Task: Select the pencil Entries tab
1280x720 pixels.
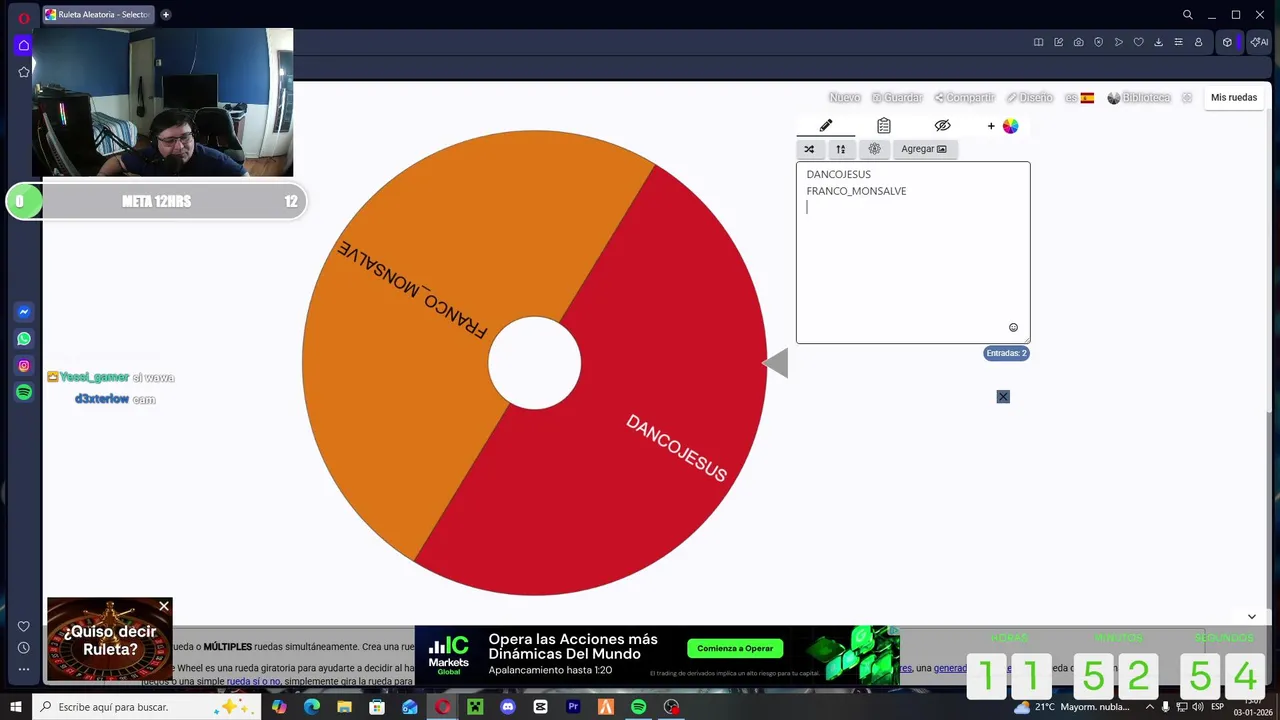Action: click(826, 126)
